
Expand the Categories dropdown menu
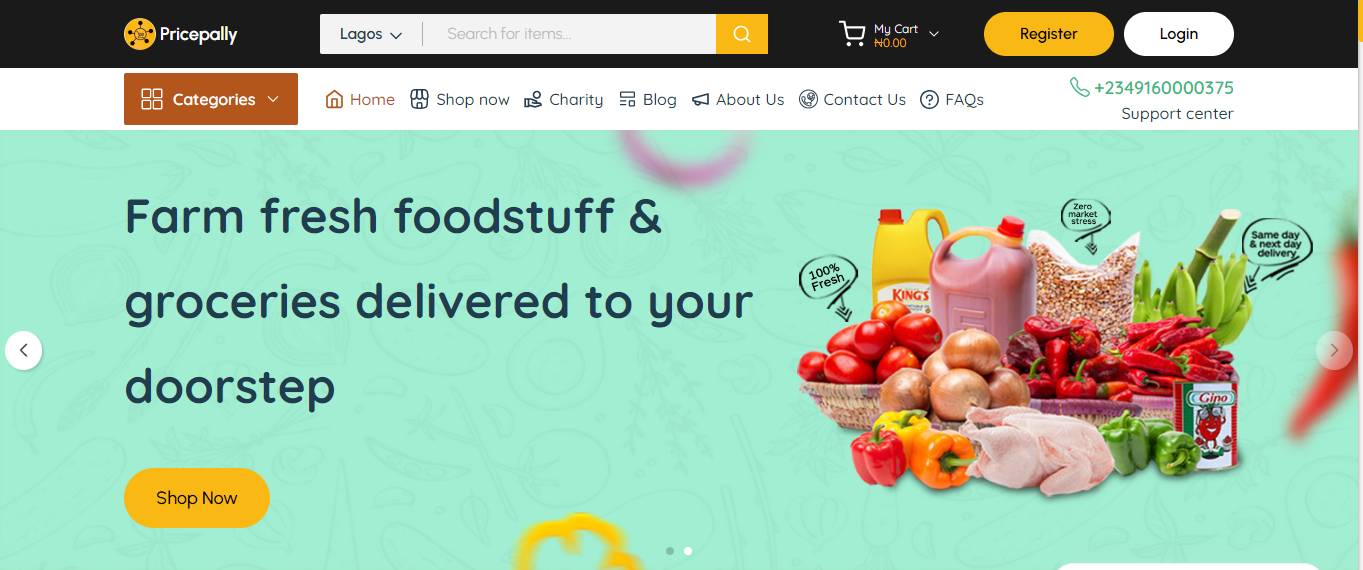(x=211, y=99)
